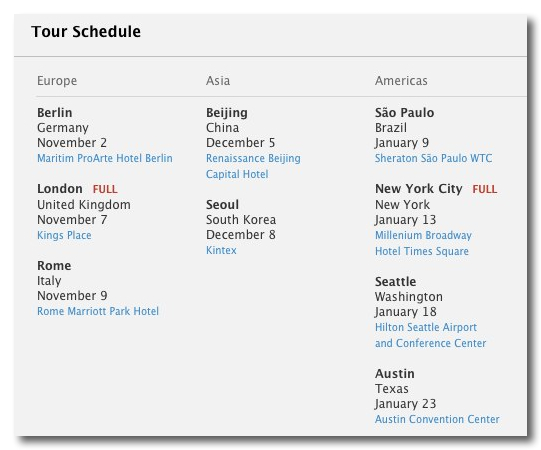This screenshot has width=541, height=450.
Task: Open the Renaissance Beijing Capital Hotel link
Action: [x=253, y=166]
